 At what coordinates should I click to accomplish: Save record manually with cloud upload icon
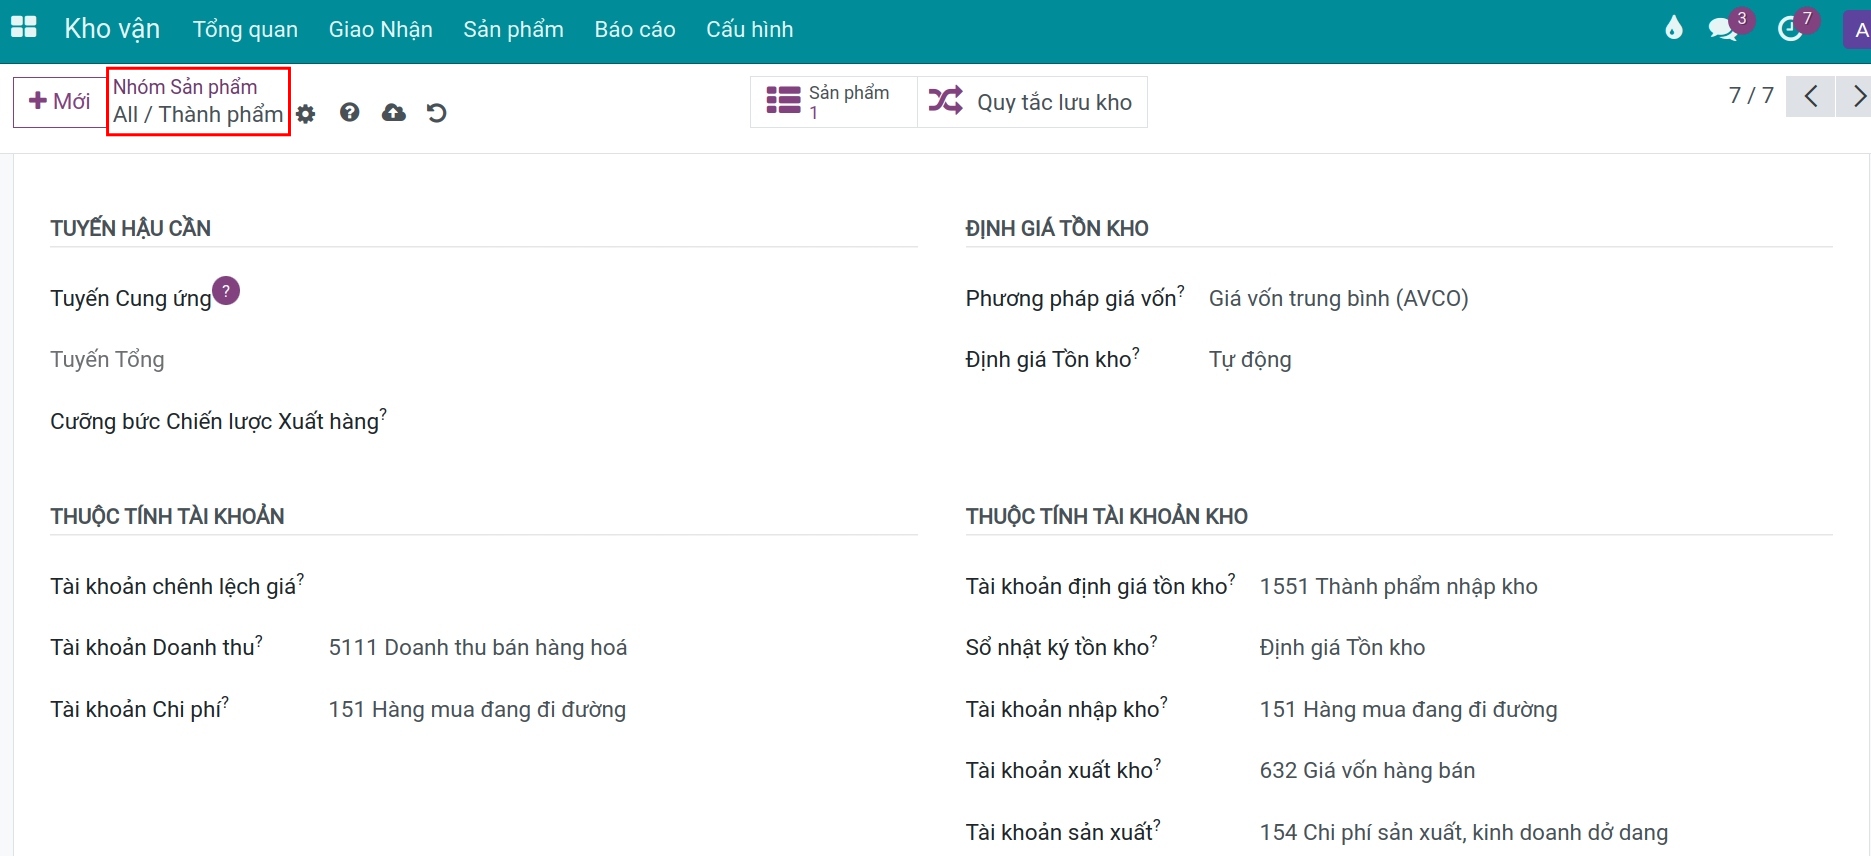point(394,113)
